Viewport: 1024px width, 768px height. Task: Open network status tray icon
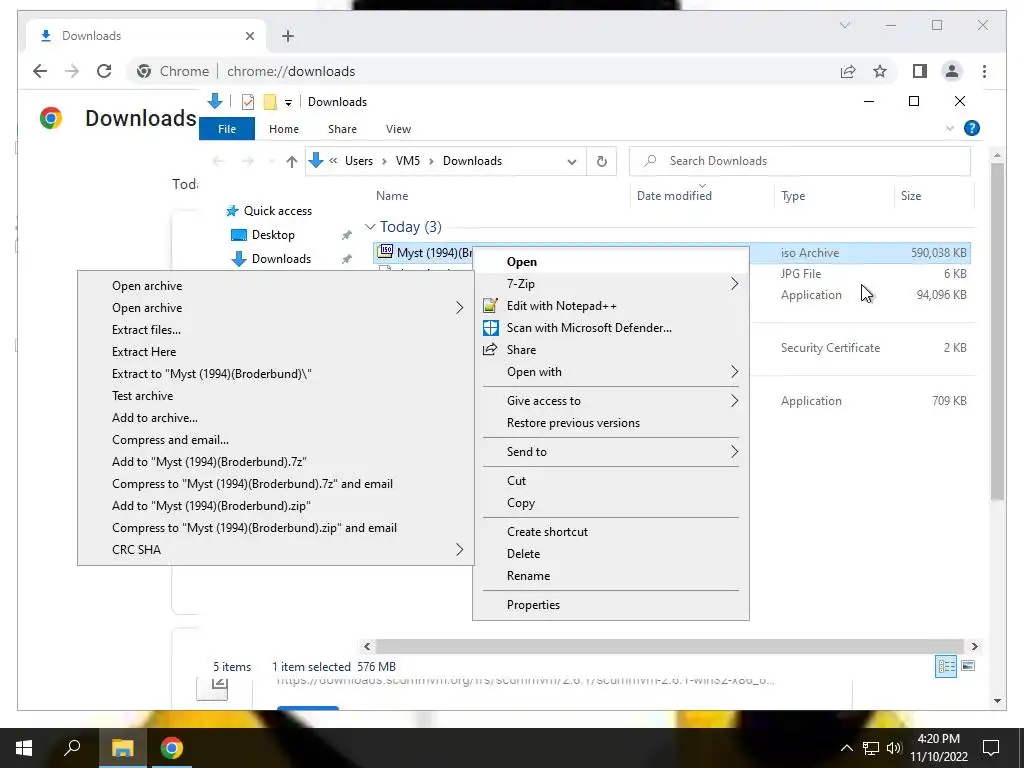click(870, 748)
